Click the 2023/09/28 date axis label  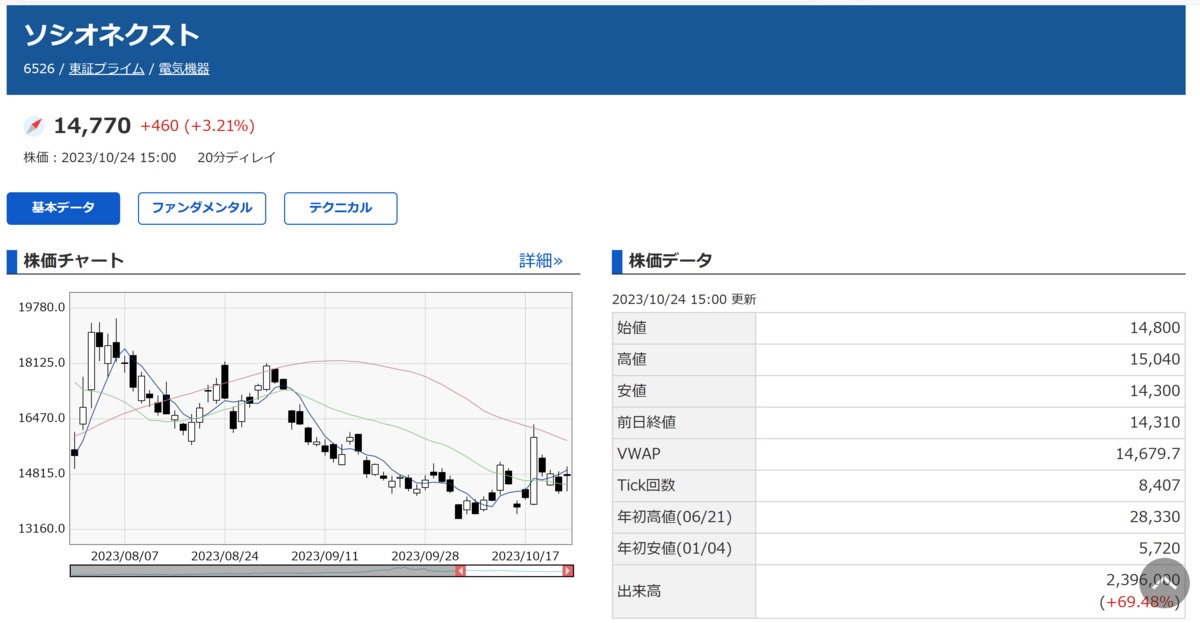coord(425,555)
